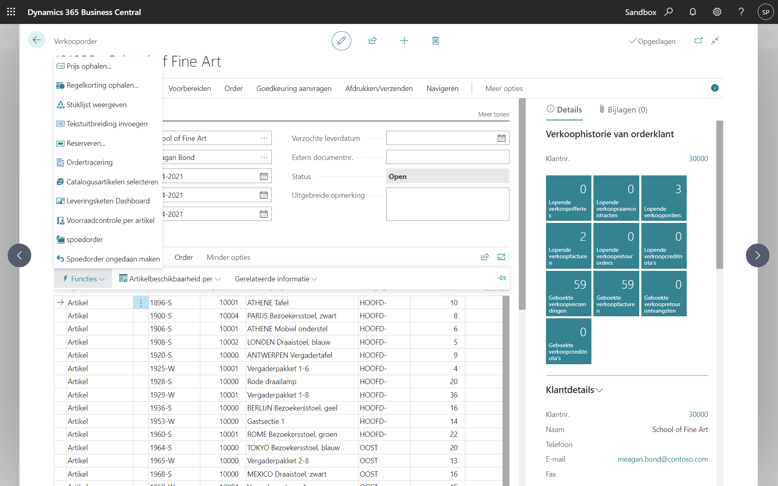
Task: Open the settings gear icon
Action: (717, 11)
